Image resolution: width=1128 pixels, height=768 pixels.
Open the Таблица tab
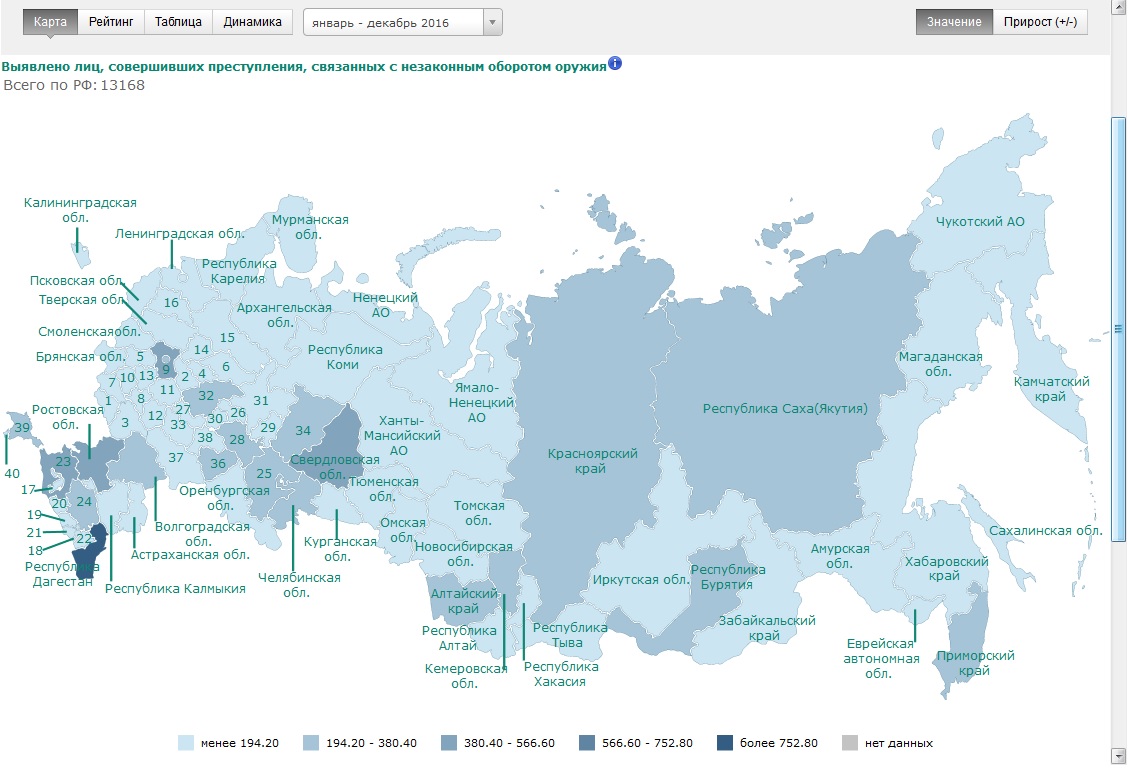click(x=178, y=22)
